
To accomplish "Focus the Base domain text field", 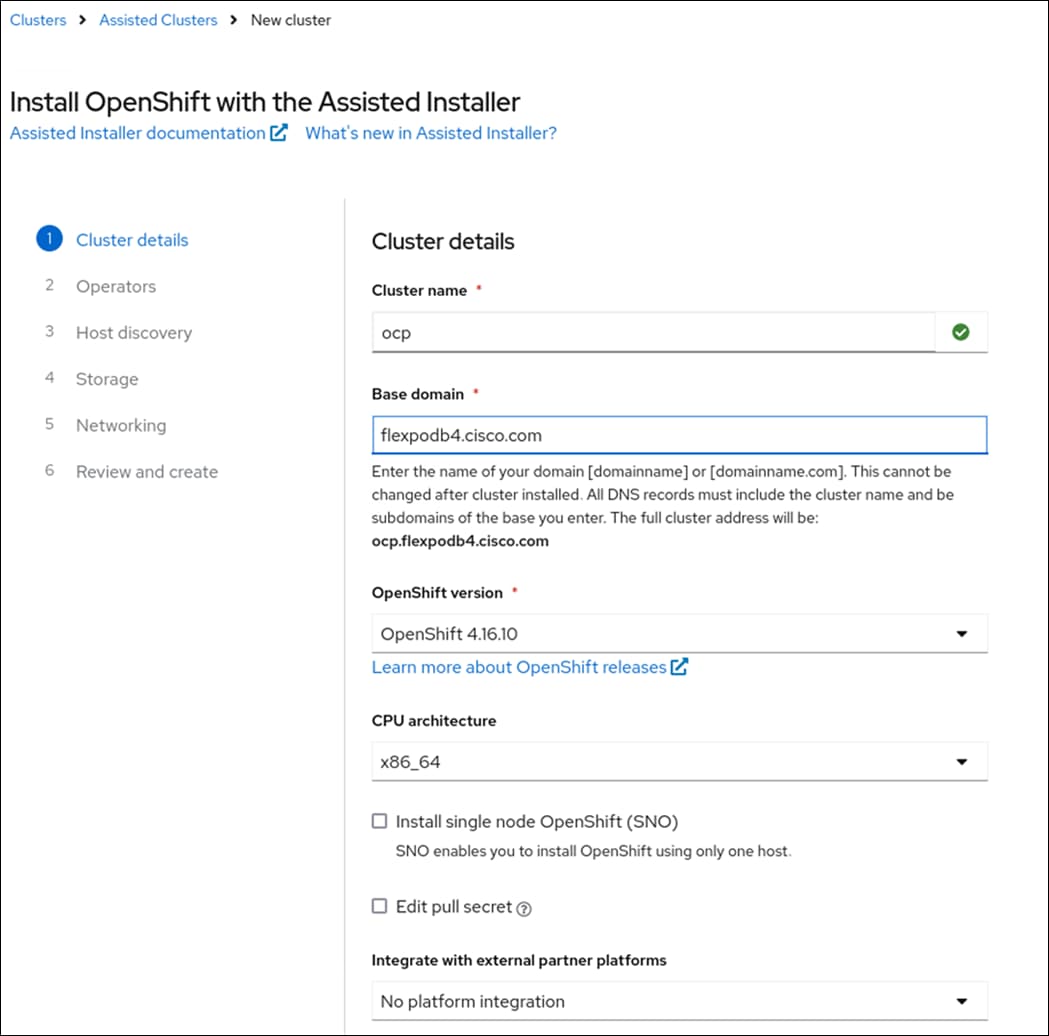I will tap(679, 436).
